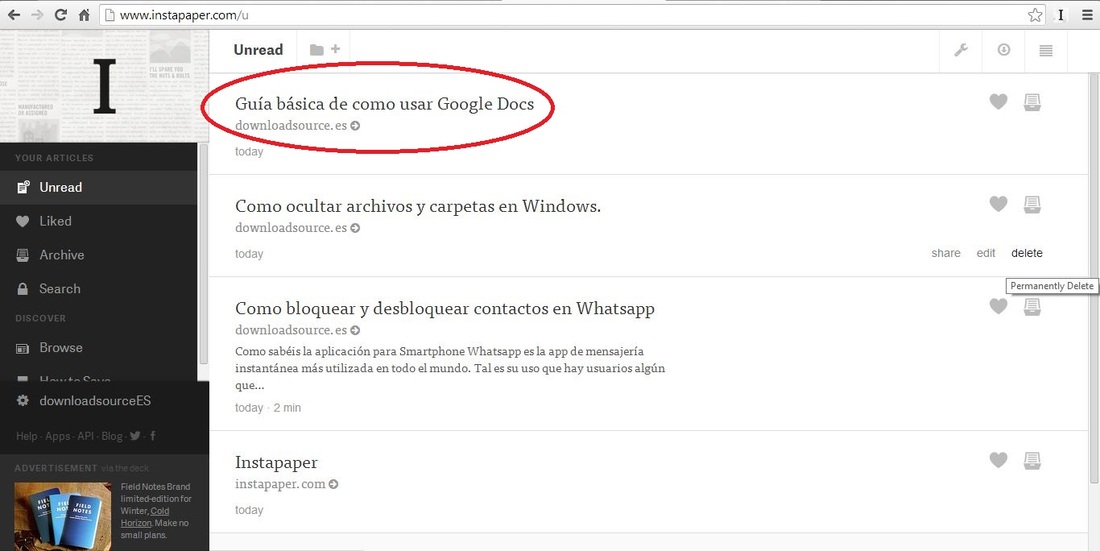Open the Apps footer link

pos(58,437)
